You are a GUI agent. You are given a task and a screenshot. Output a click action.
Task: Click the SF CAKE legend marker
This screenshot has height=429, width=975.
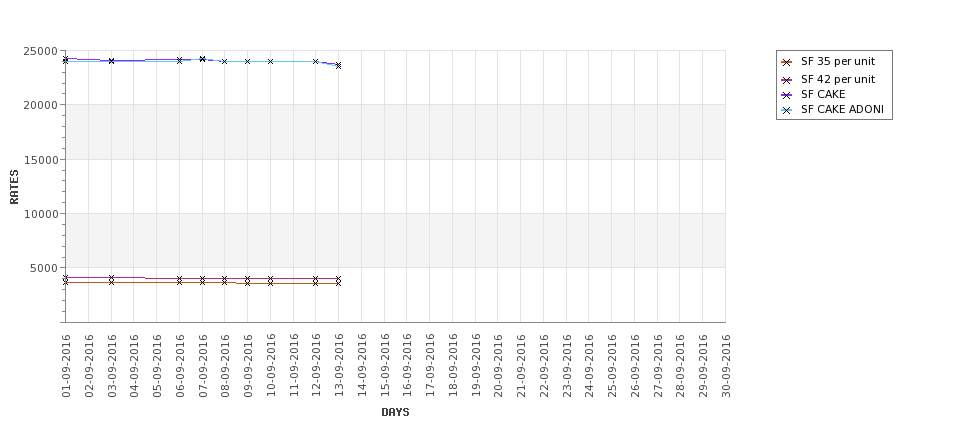pos(787,95)
